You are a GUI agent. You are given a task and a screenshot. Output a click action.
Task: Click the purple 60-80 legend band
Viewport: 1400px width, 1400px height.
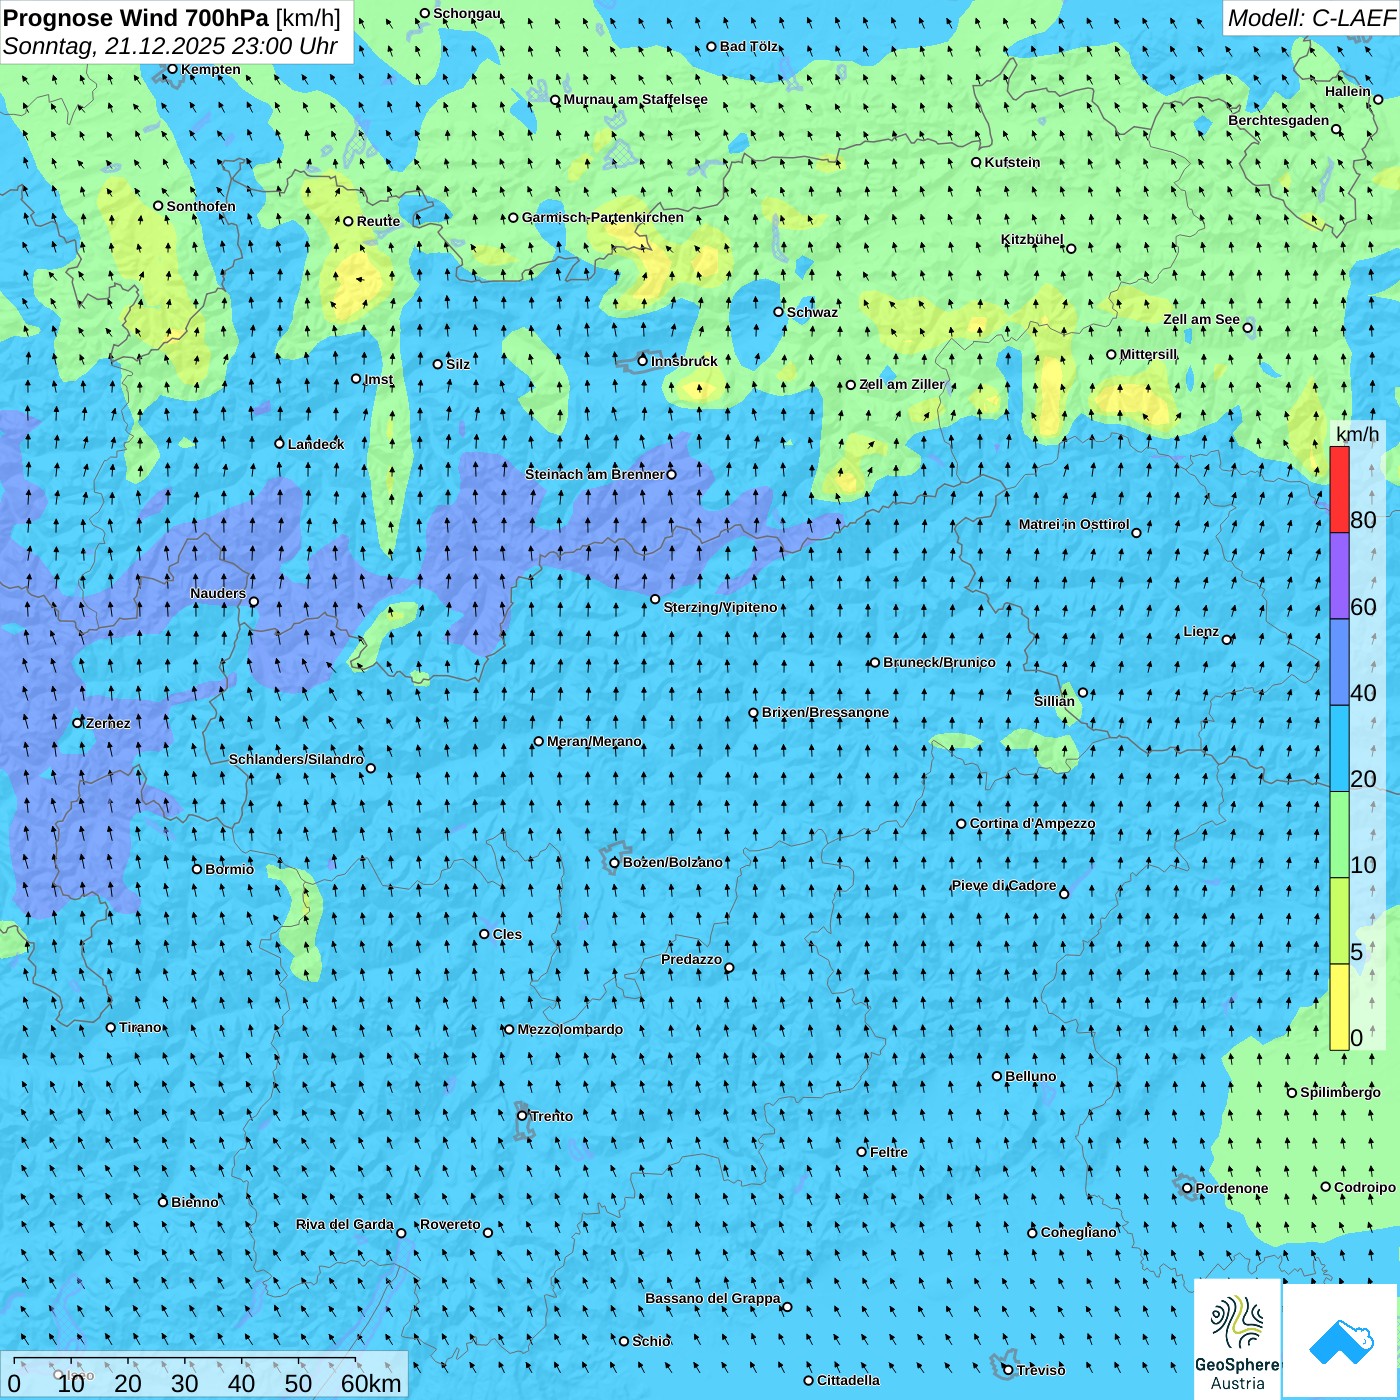[x=1339, y=576]
